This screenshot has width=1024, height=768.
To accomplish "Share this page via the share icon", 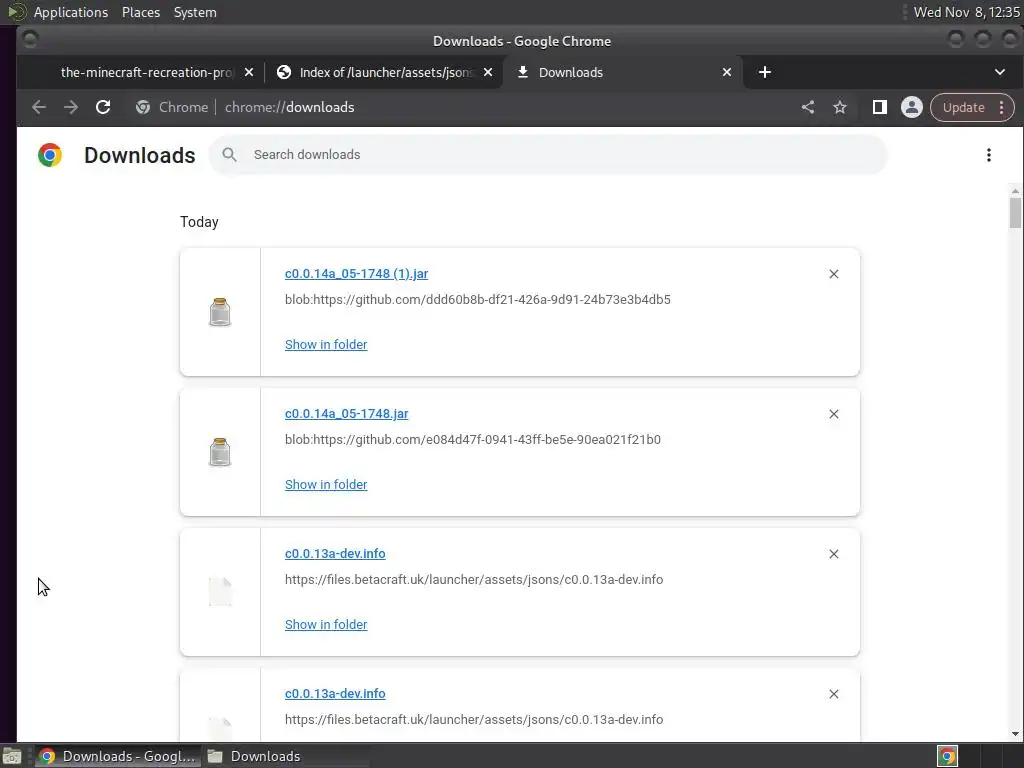I will 808,107.
